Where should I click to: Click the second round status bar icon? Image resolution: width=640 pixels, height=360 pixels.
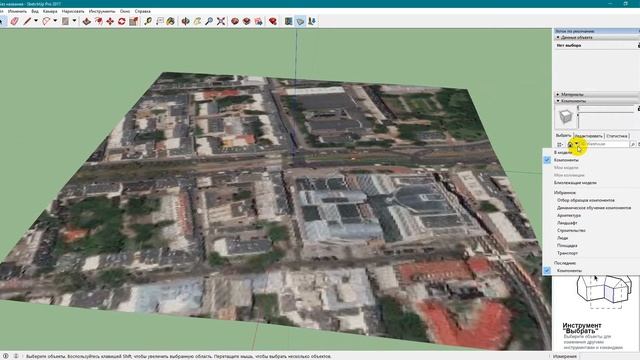(x=16, y=356)
